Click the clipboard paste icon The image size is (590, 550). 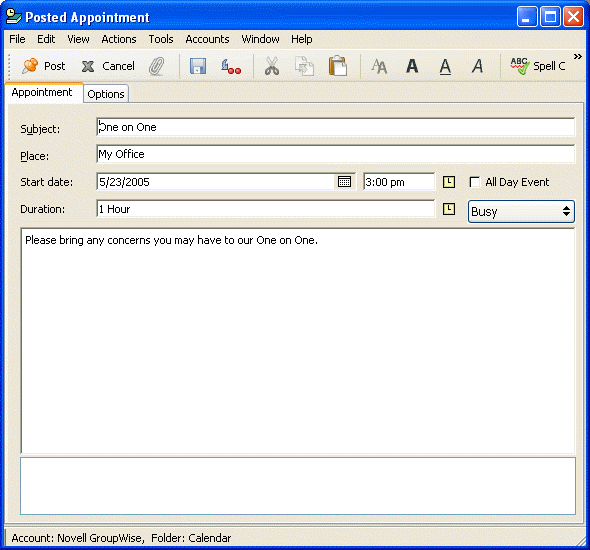(x=338, y=66)
